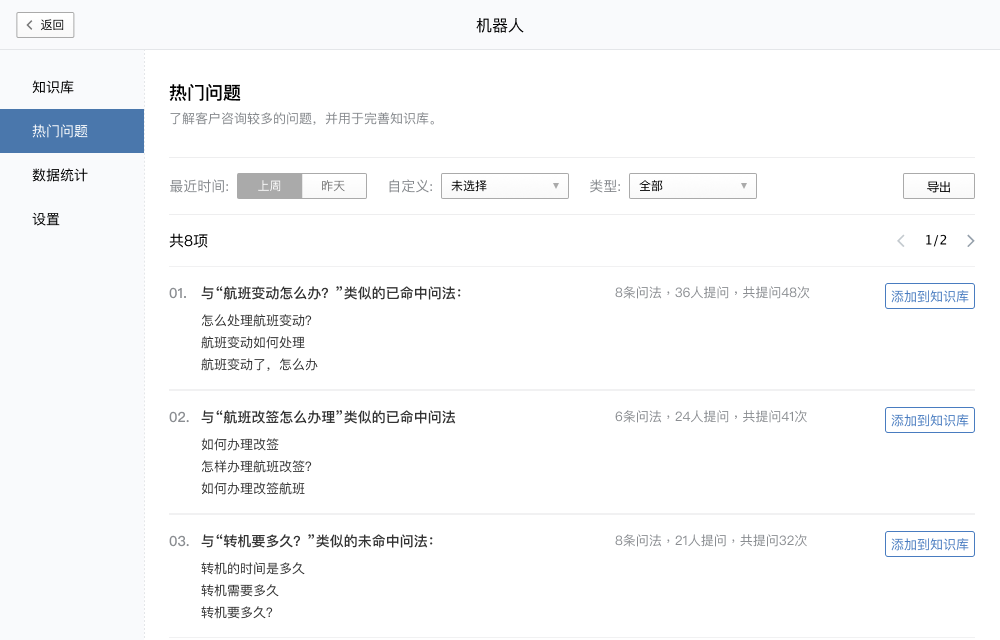Screen dimensions: 1000x640
Task: Click the 导出 export button
Action: [x=938, y=186]
